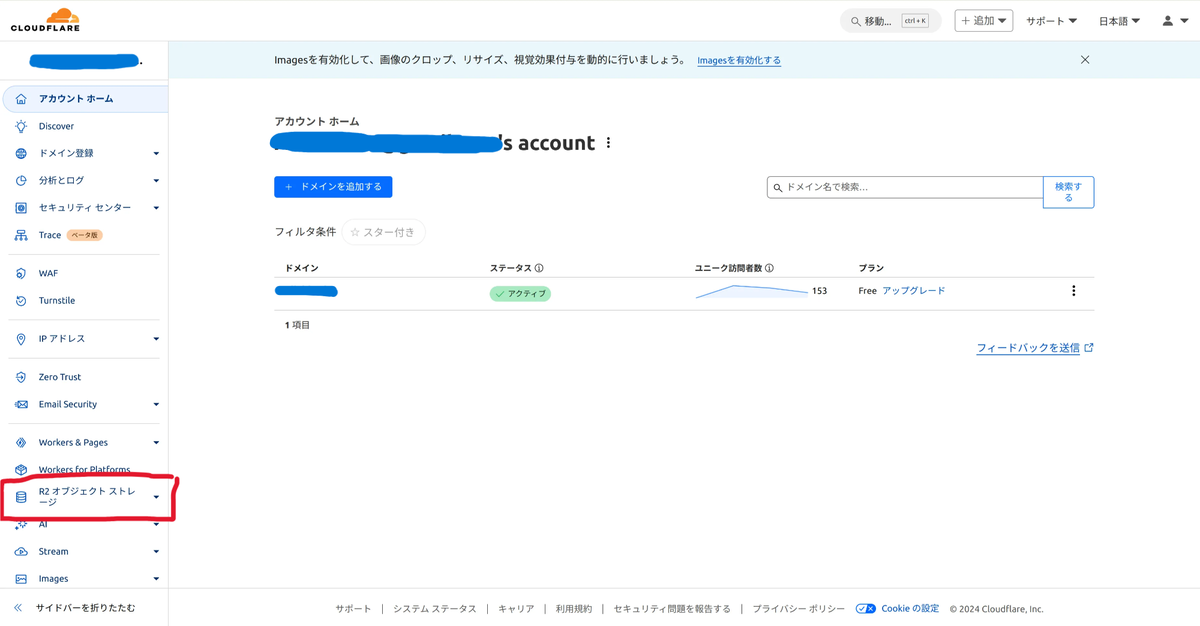Click the ステータス info icon
The width and height of the screenshot is (1200, 626).
click(x=539, y=269)
